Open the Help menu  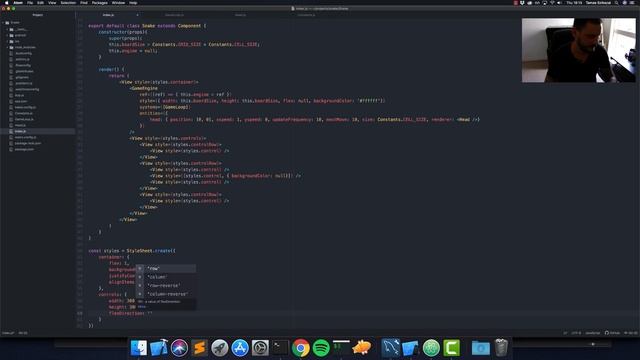[133, 3]
